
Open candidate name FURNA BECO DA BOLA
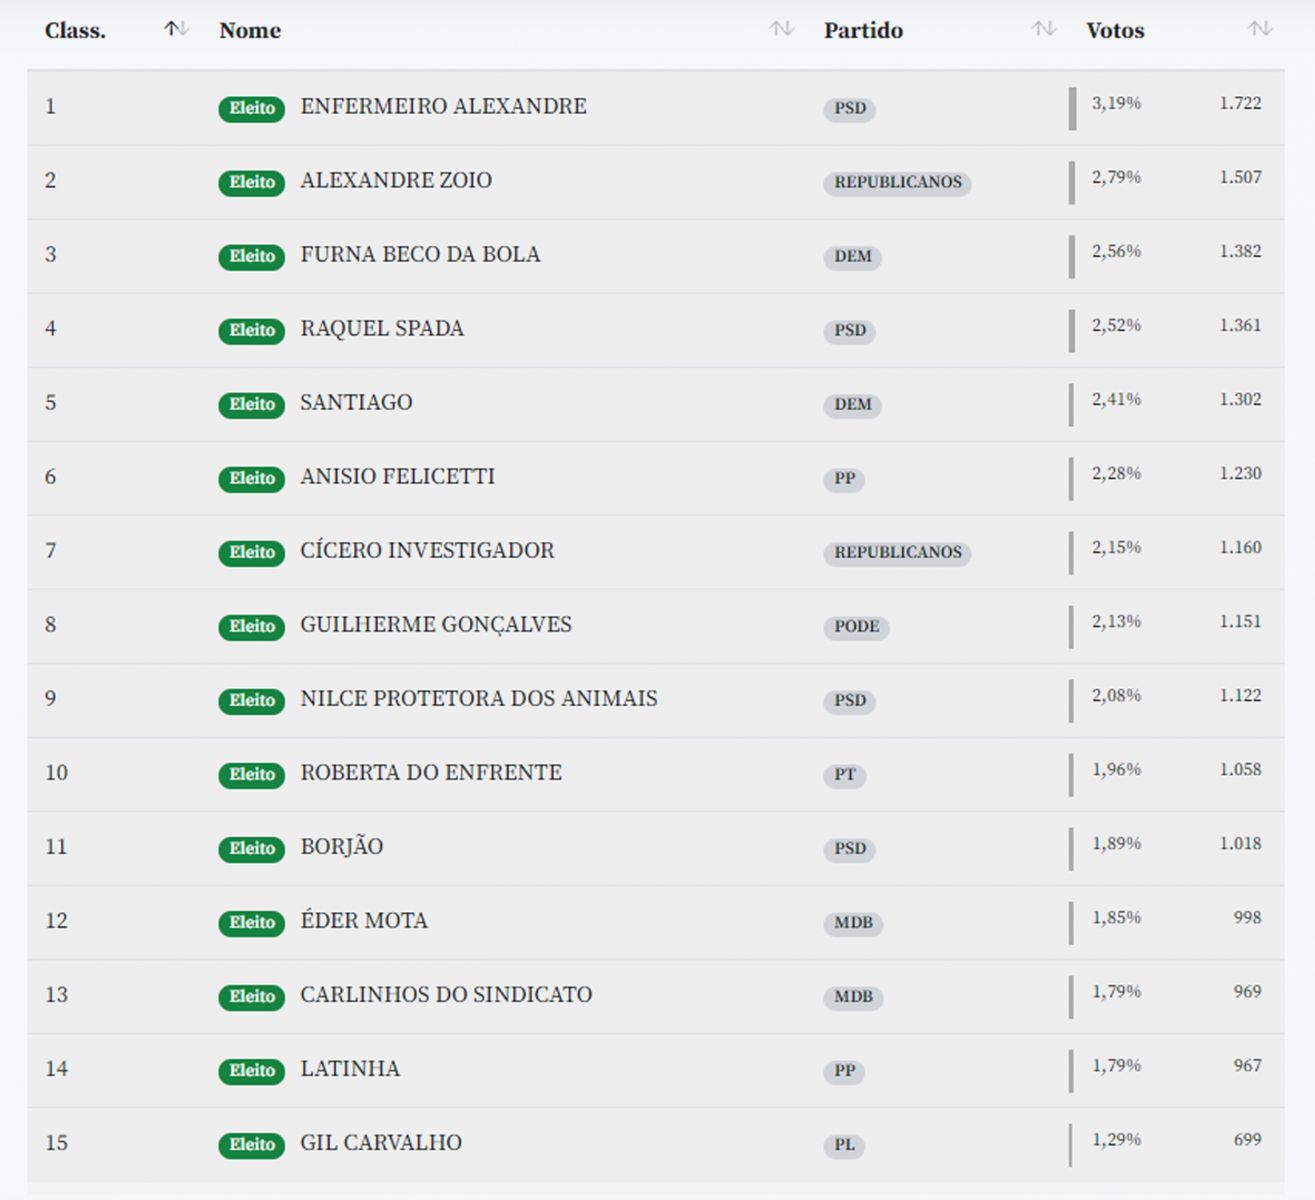click(420, 254)
